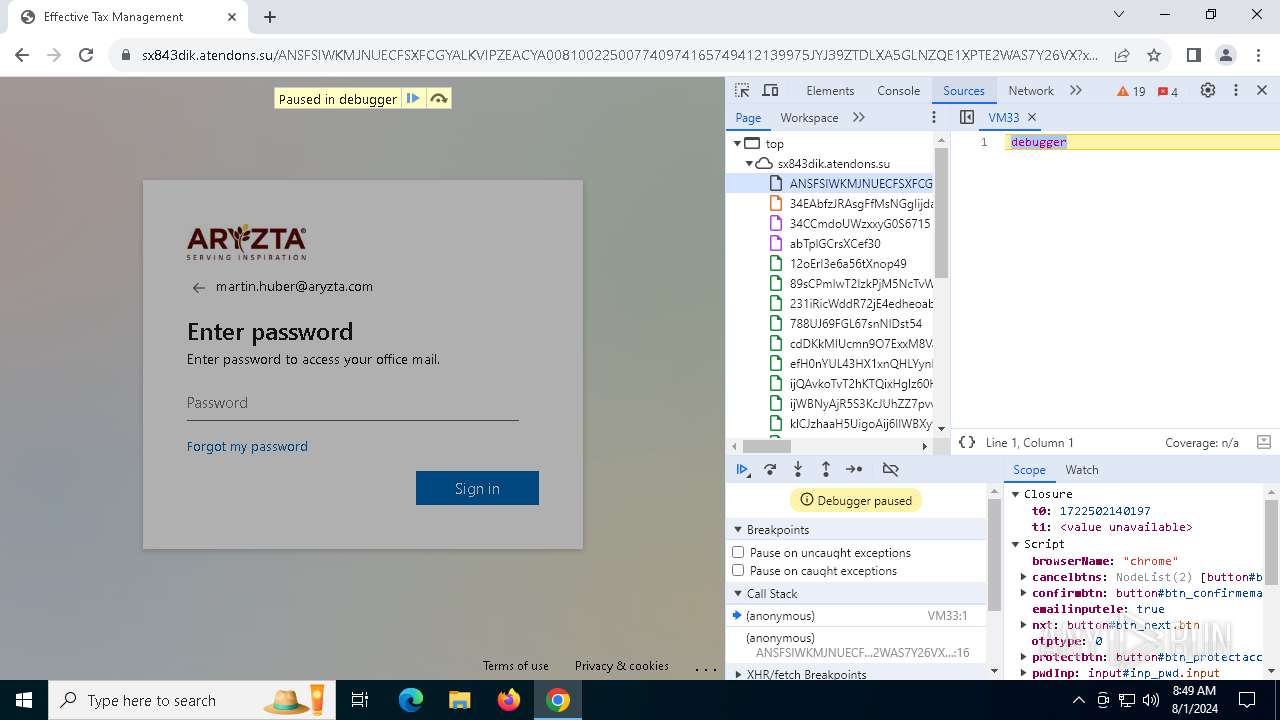This screenshot has width=1280, height=720.
Task: Click the back arrow beside the email
Action: (198, 287)
